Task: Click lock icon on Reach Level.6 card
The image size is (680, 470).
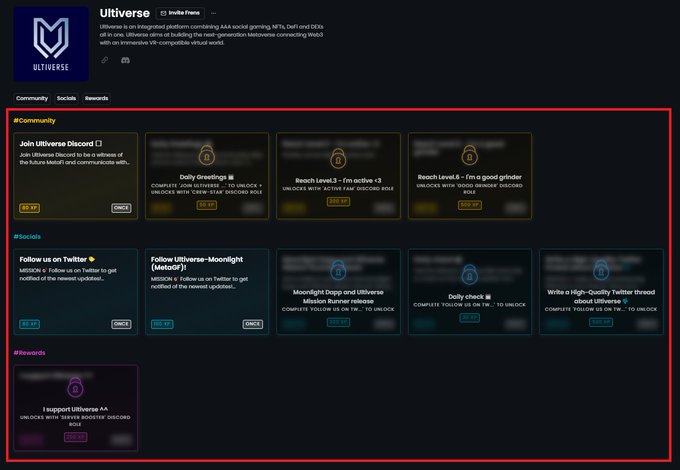Action: [470, 155]
